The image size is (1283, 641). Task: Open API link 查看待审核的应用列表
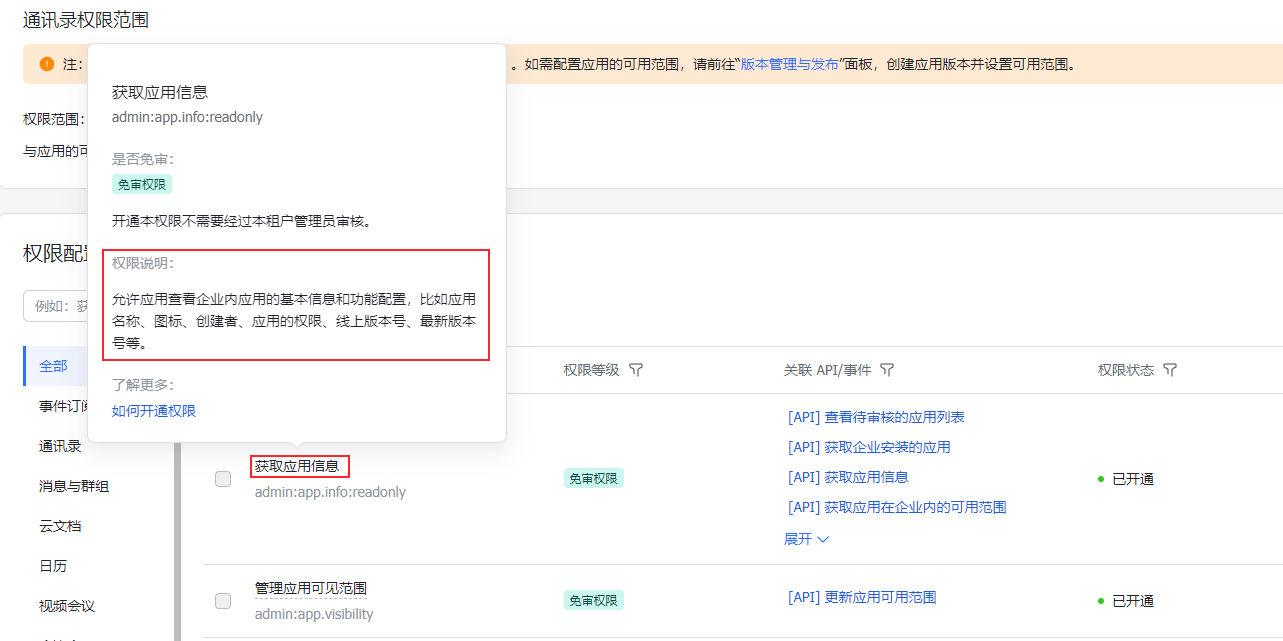coord(876,417)
